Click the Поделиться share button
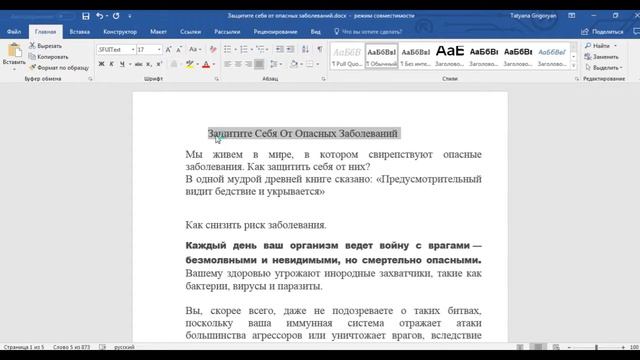This screenshot has height=360, width=640. pos(602,31)
